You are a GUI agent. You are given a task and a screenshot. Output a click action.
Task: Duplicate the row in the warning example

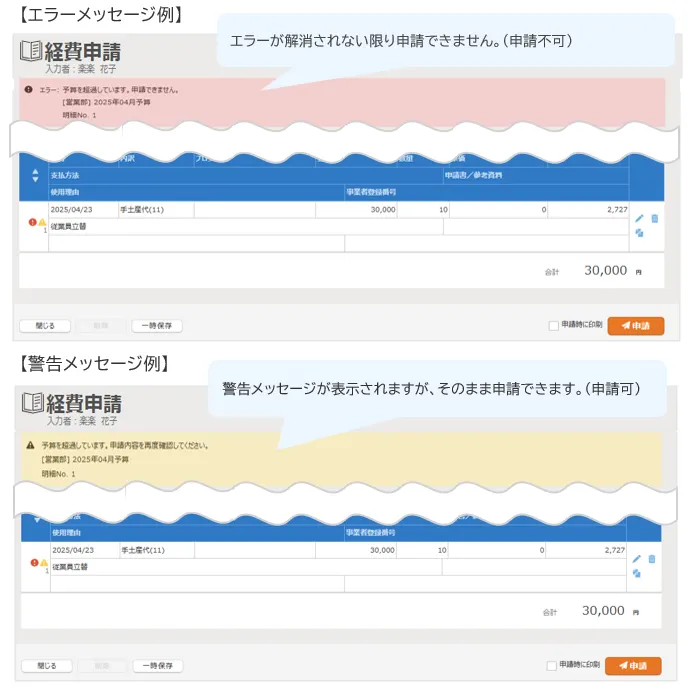tap(637, 574)
